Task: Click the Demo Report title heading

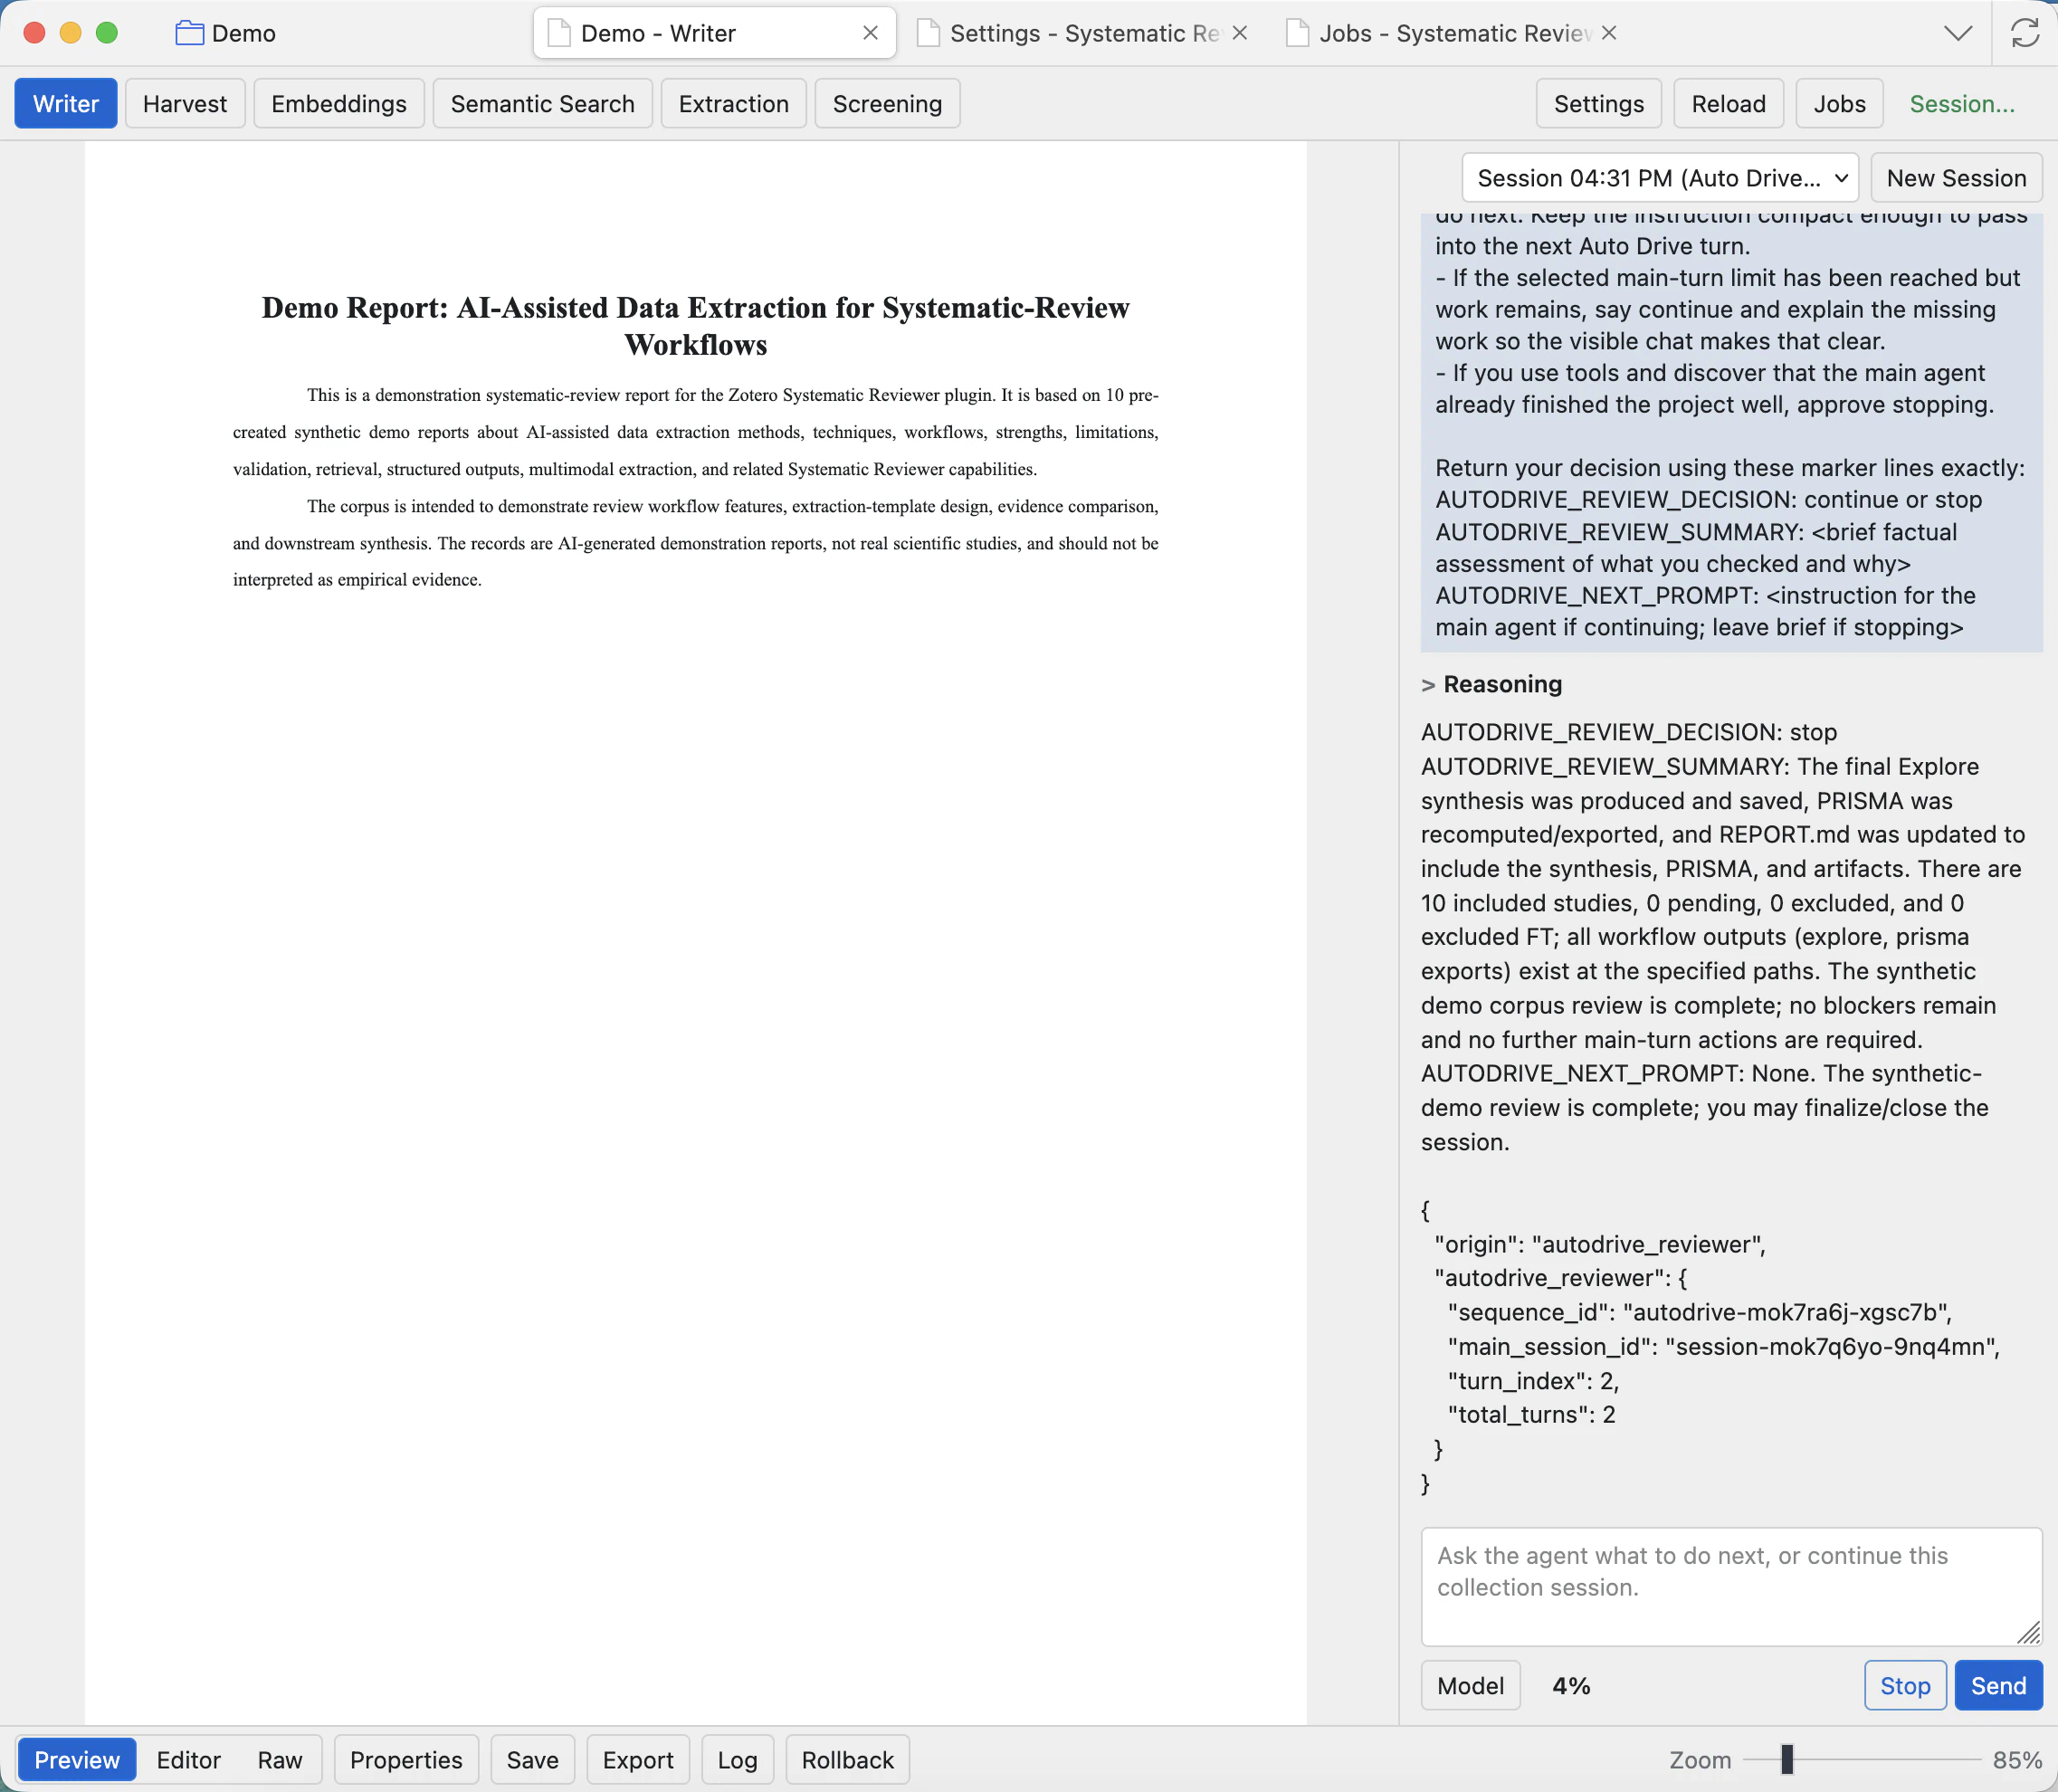Action: coord(695,326)
